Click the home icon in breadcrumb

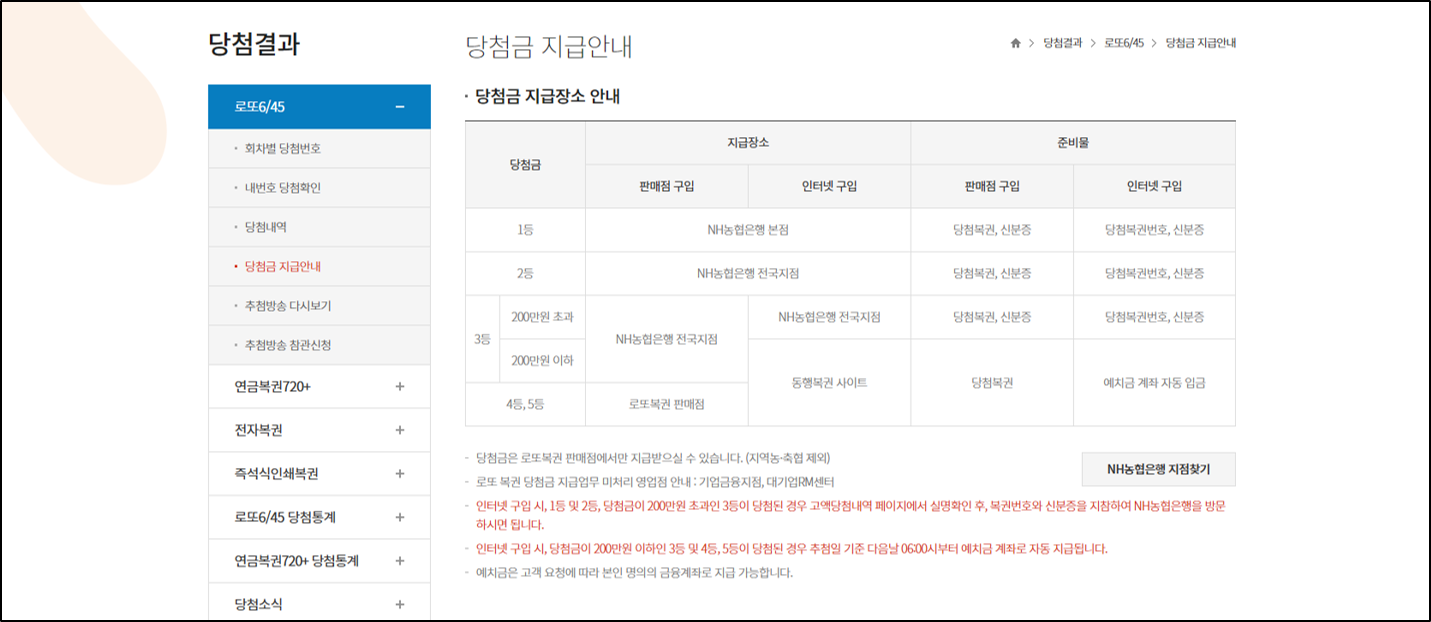[x=1016, y=43]
